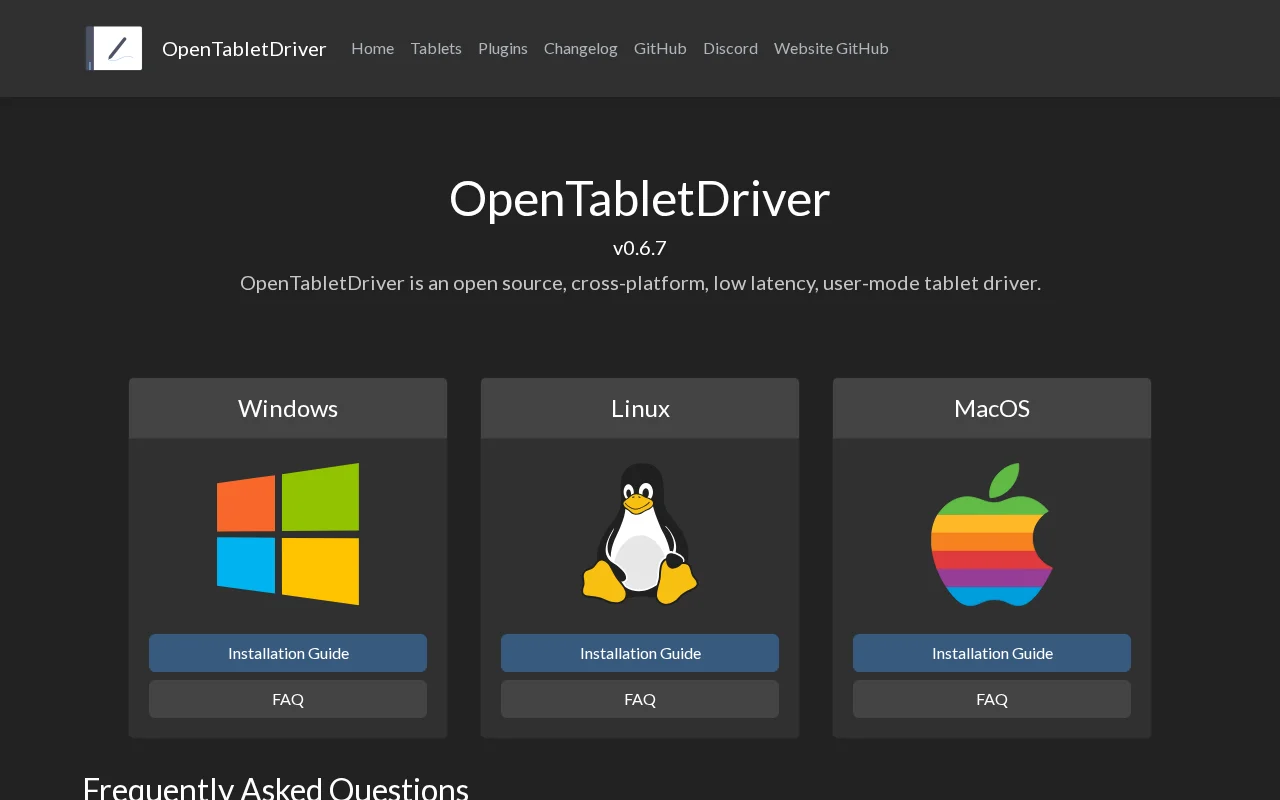Open the Windows FAQ button
Screen dimensions: 1280x800
click(288, 699)
